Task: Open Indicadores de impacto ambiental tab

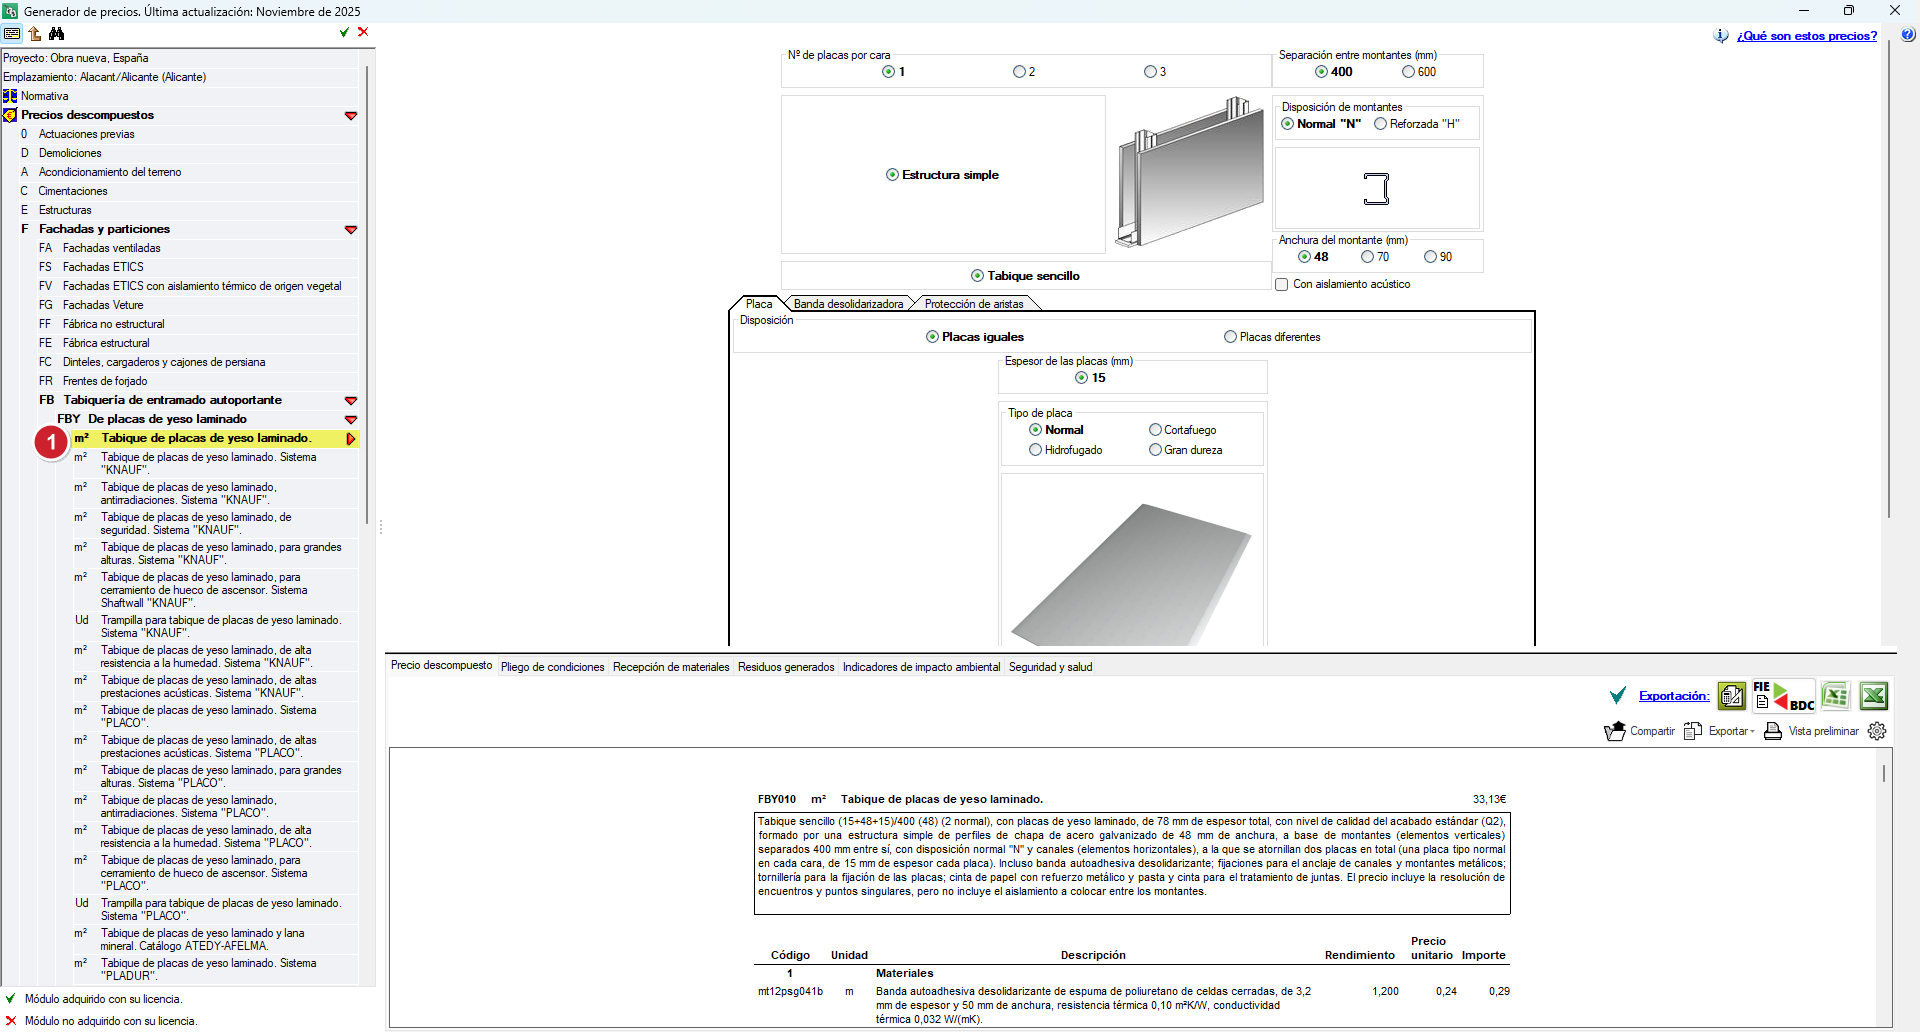Action: click(x=921, y=667)
